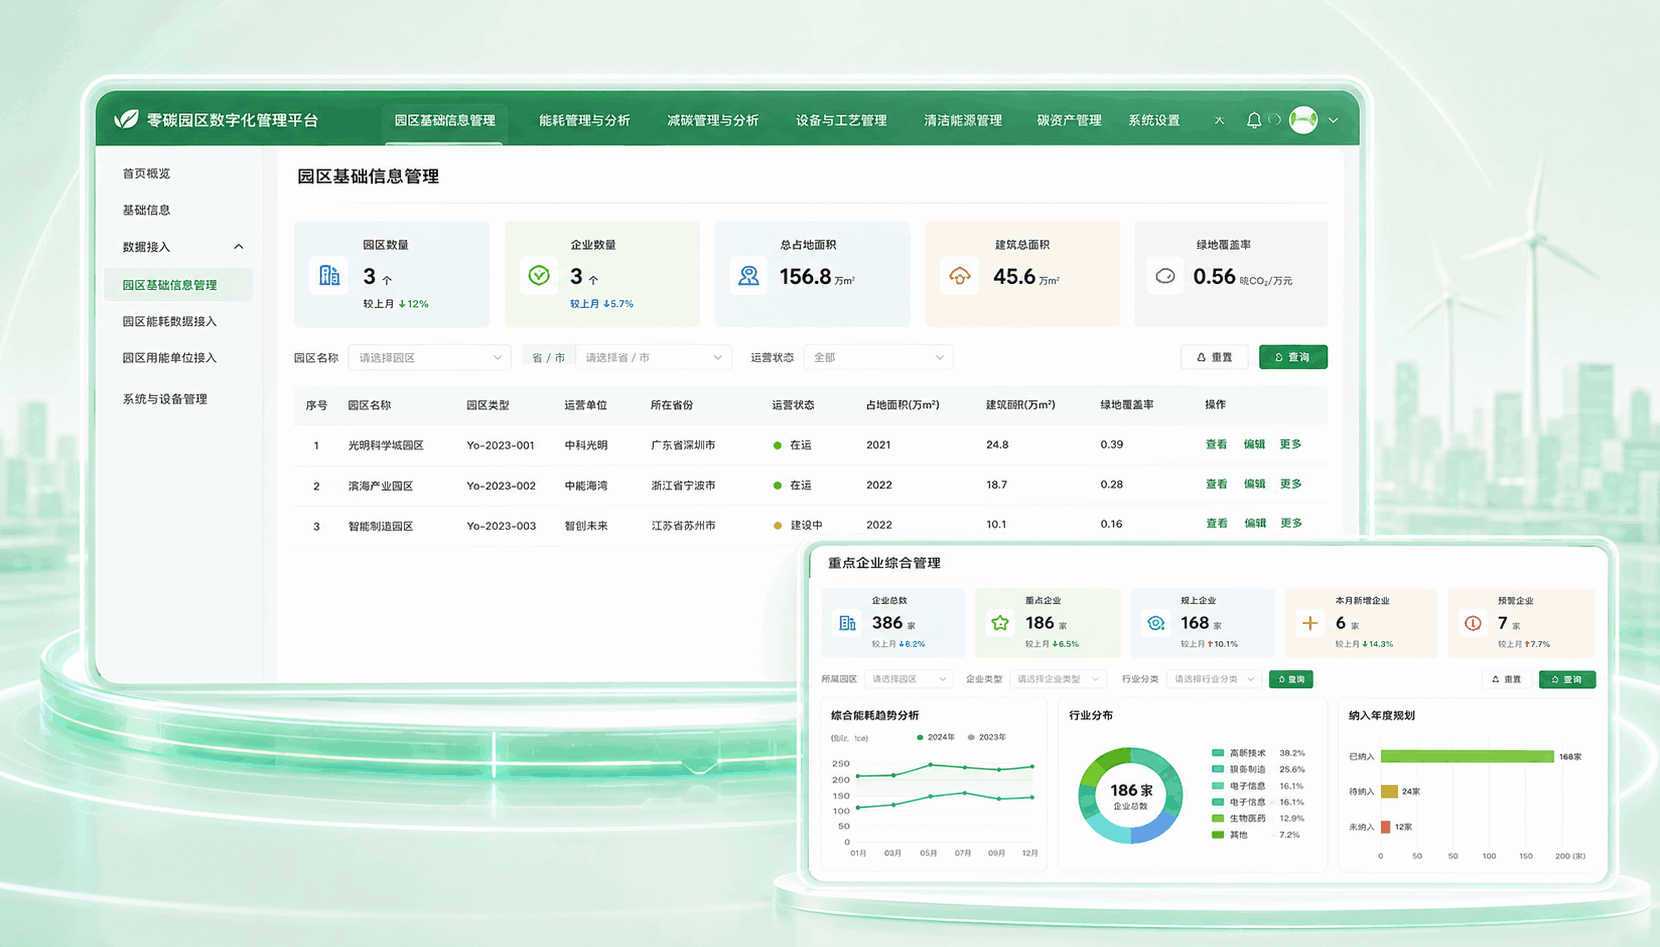The height and width of the screenshot is (947, 1660).
Task: Click 查看 for 智能制造园区
Action: (1216, 523)
